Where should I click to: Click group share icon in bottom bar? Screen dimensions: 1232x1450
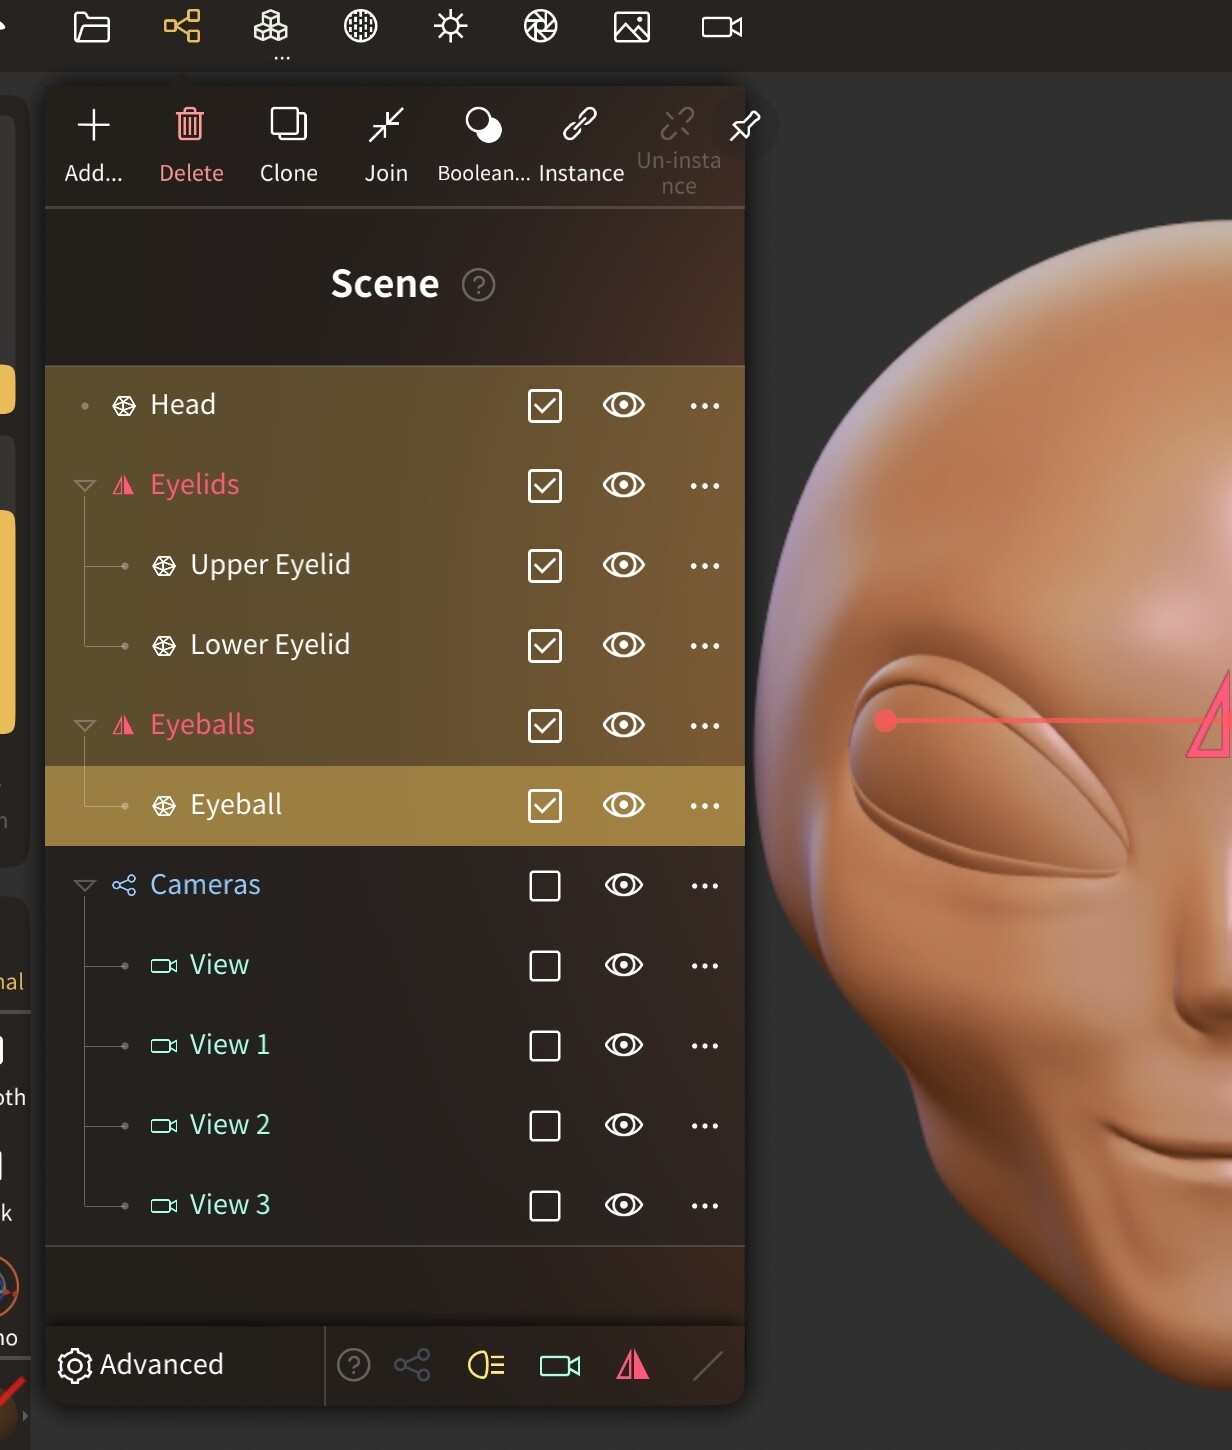pyautogui.click(x=412, y=1365)
